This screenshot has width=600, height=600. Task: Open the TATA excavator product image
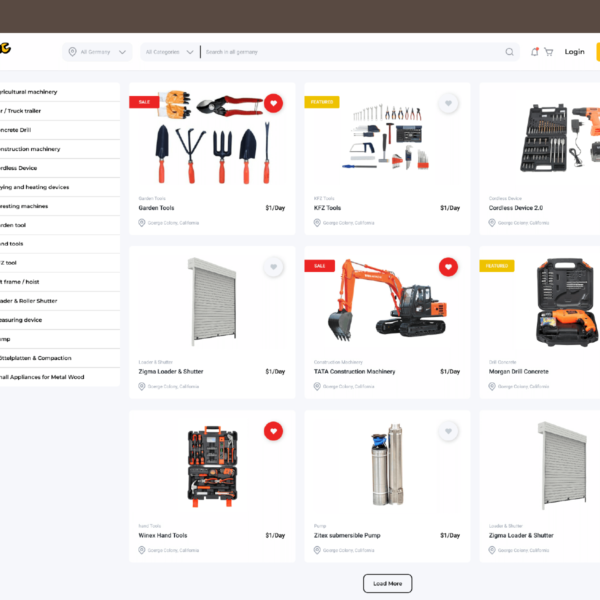(387, 300)
